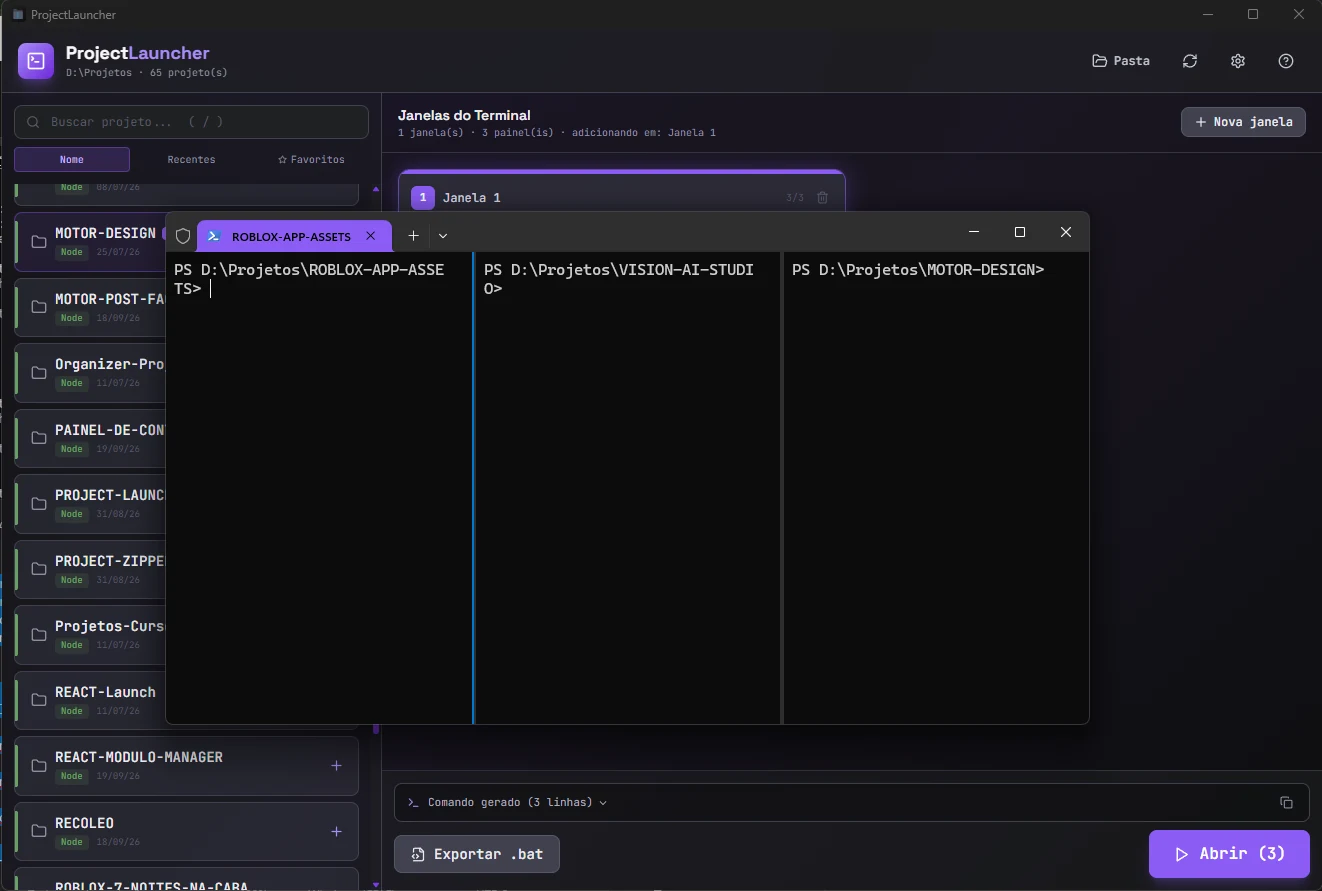Select the REACT-Launch project row

(90, 700)
